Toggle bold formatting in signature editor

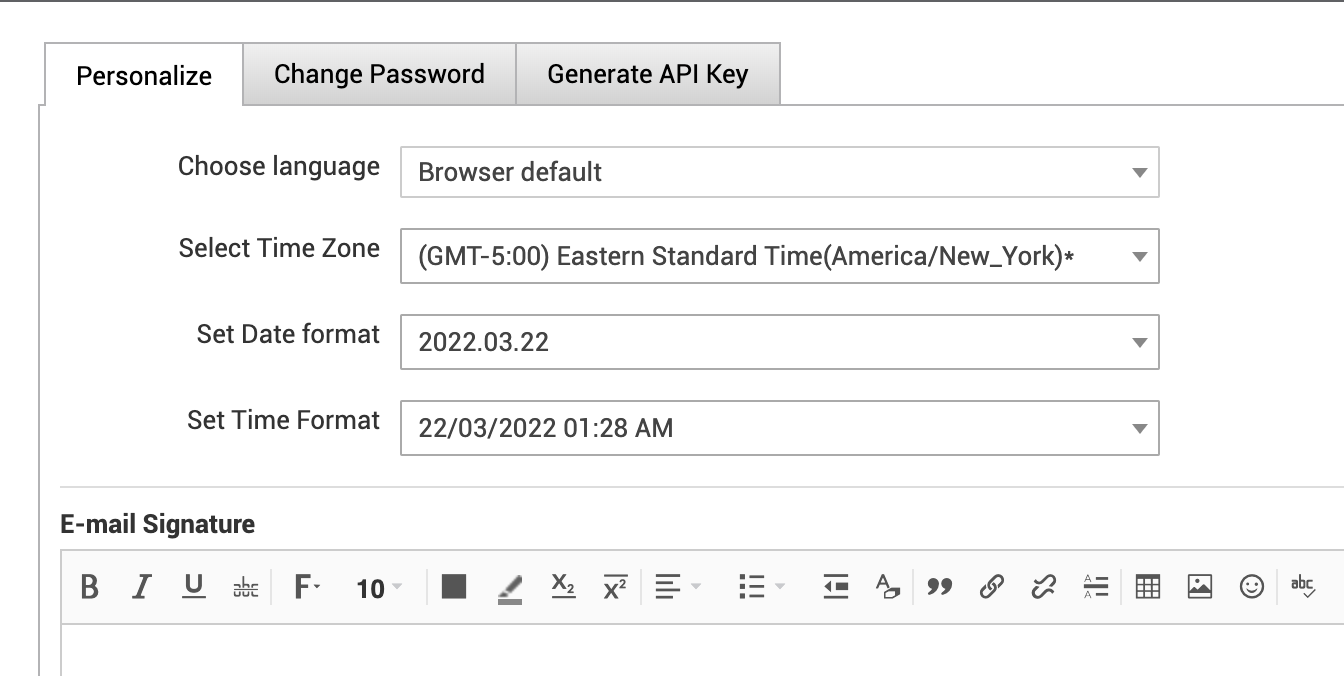tap(89, 587)
